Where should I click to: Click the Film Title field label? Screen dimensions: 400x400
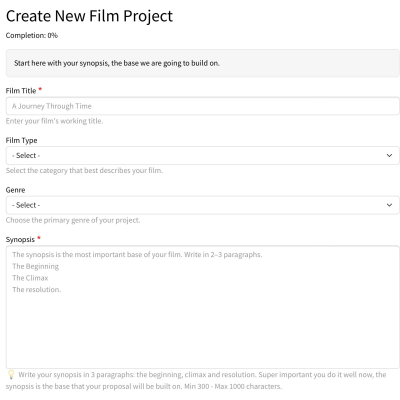pos(21,91)
